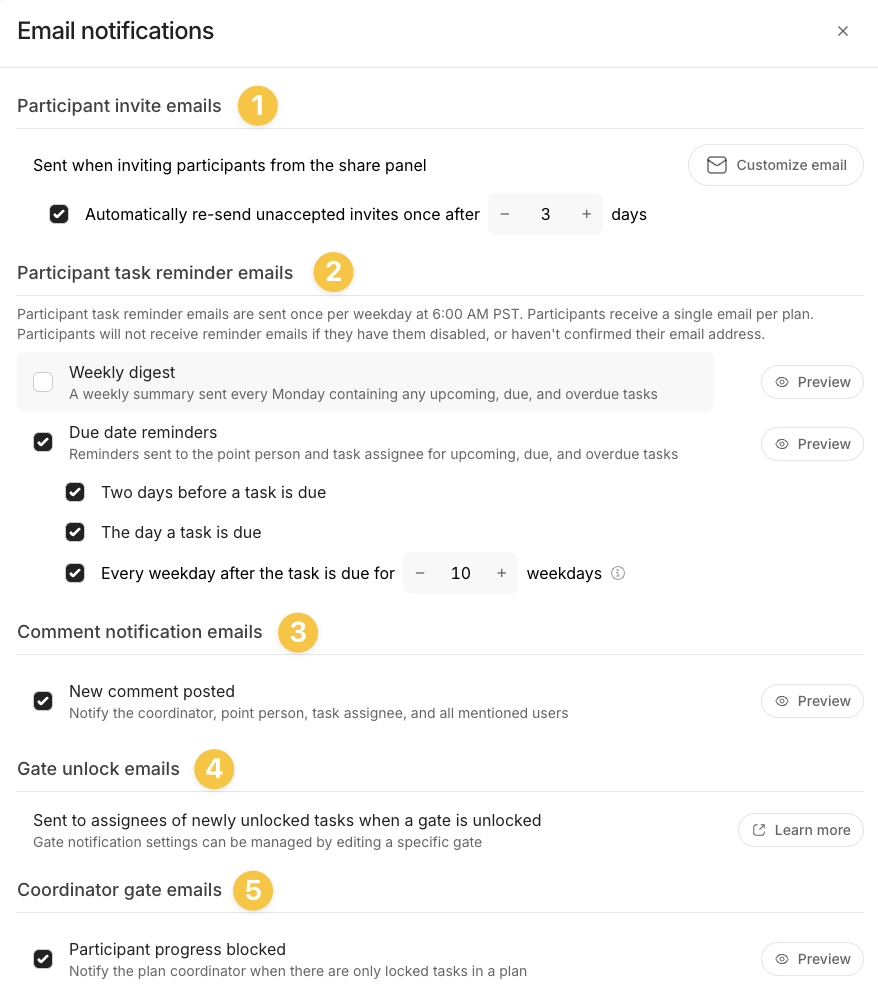Click plus on overdue weekdays stepper
878x1004 pixels.
click(x=501, y=573)
